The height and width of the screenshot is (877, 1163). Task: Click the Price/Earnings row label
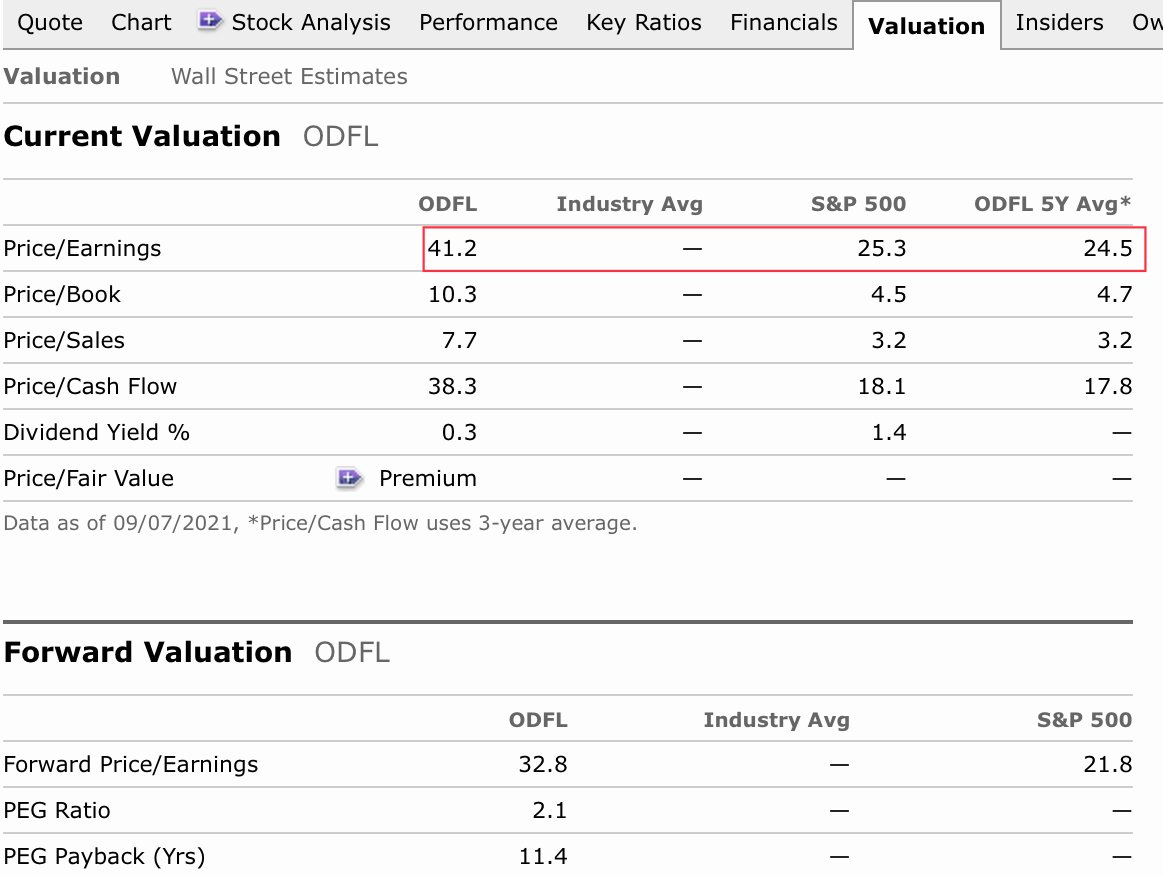(x=82, y=249)
